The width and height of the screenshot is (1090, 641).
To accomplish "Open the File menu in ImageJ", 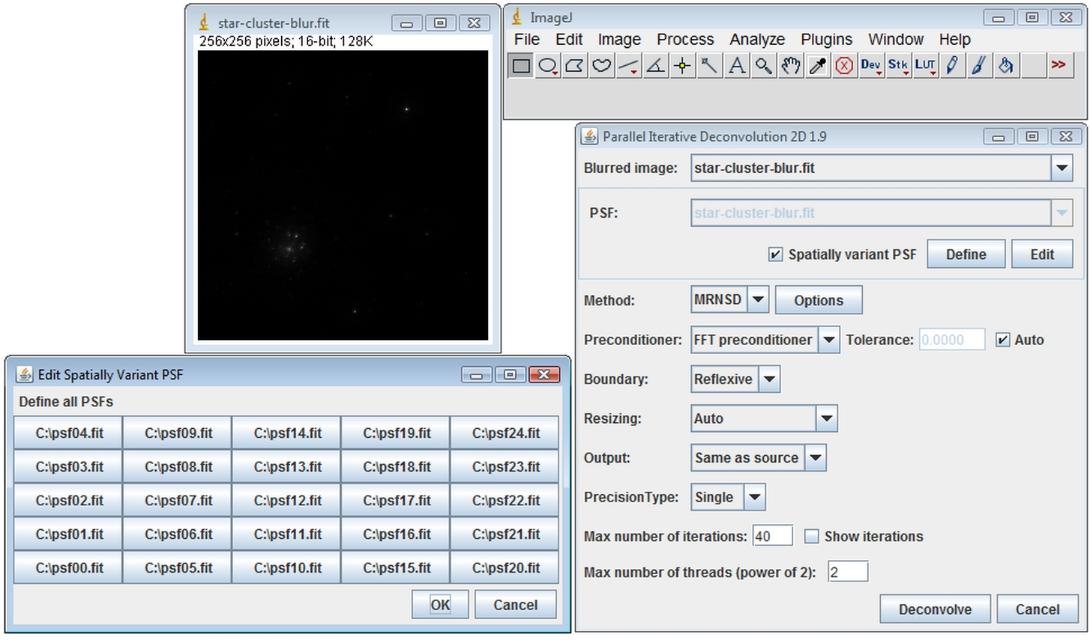I will point(527,40).
